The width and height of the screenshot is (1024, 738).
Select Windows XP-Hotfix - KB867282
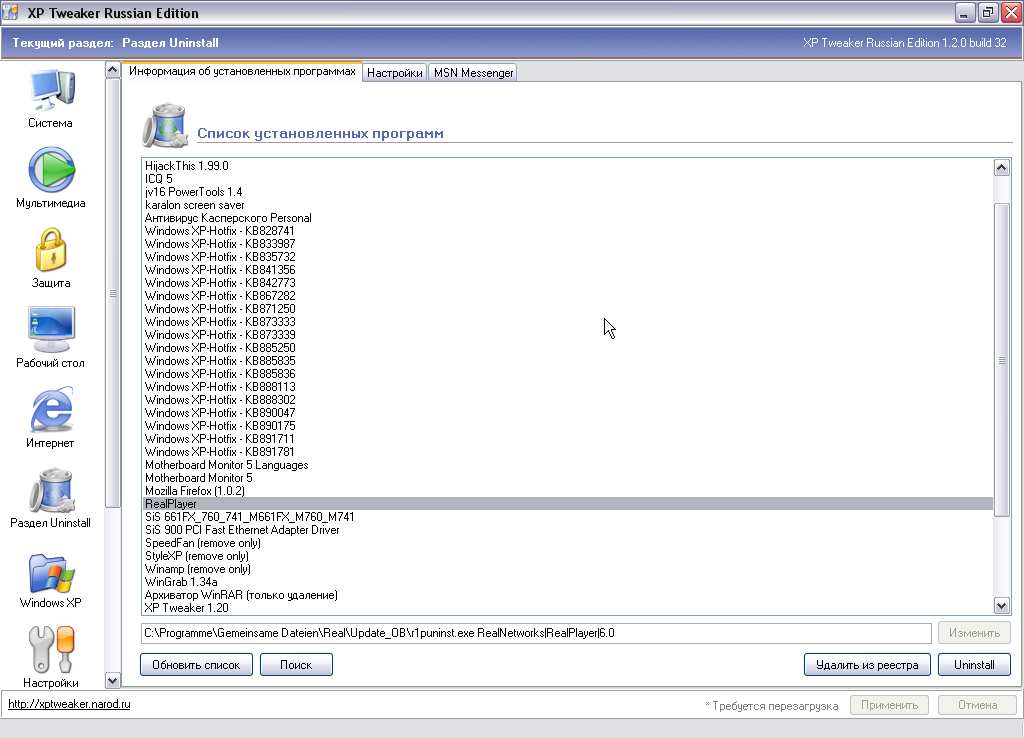pyautogui.click(x=567, y=296)
